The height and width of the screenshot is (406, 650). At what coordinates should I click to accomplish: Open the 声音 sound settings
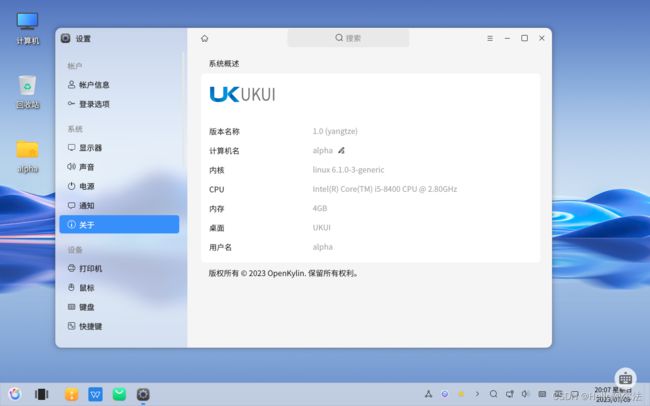coord(119,167)
